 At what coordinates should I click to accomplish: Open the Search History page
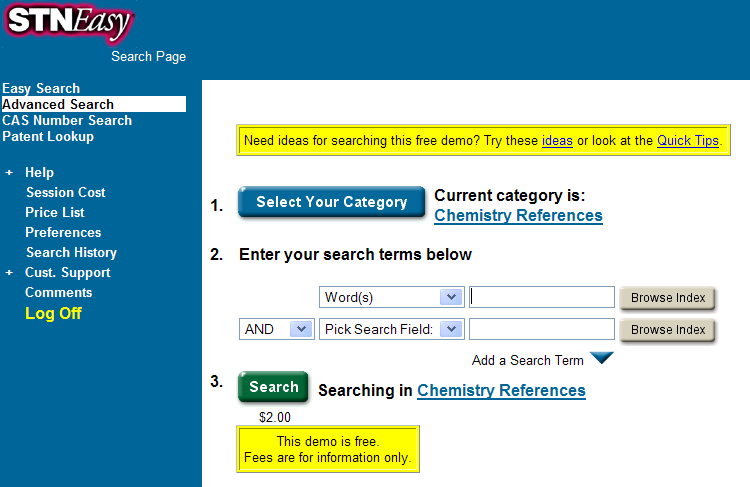pyautogui.click(x=71, y=252)
